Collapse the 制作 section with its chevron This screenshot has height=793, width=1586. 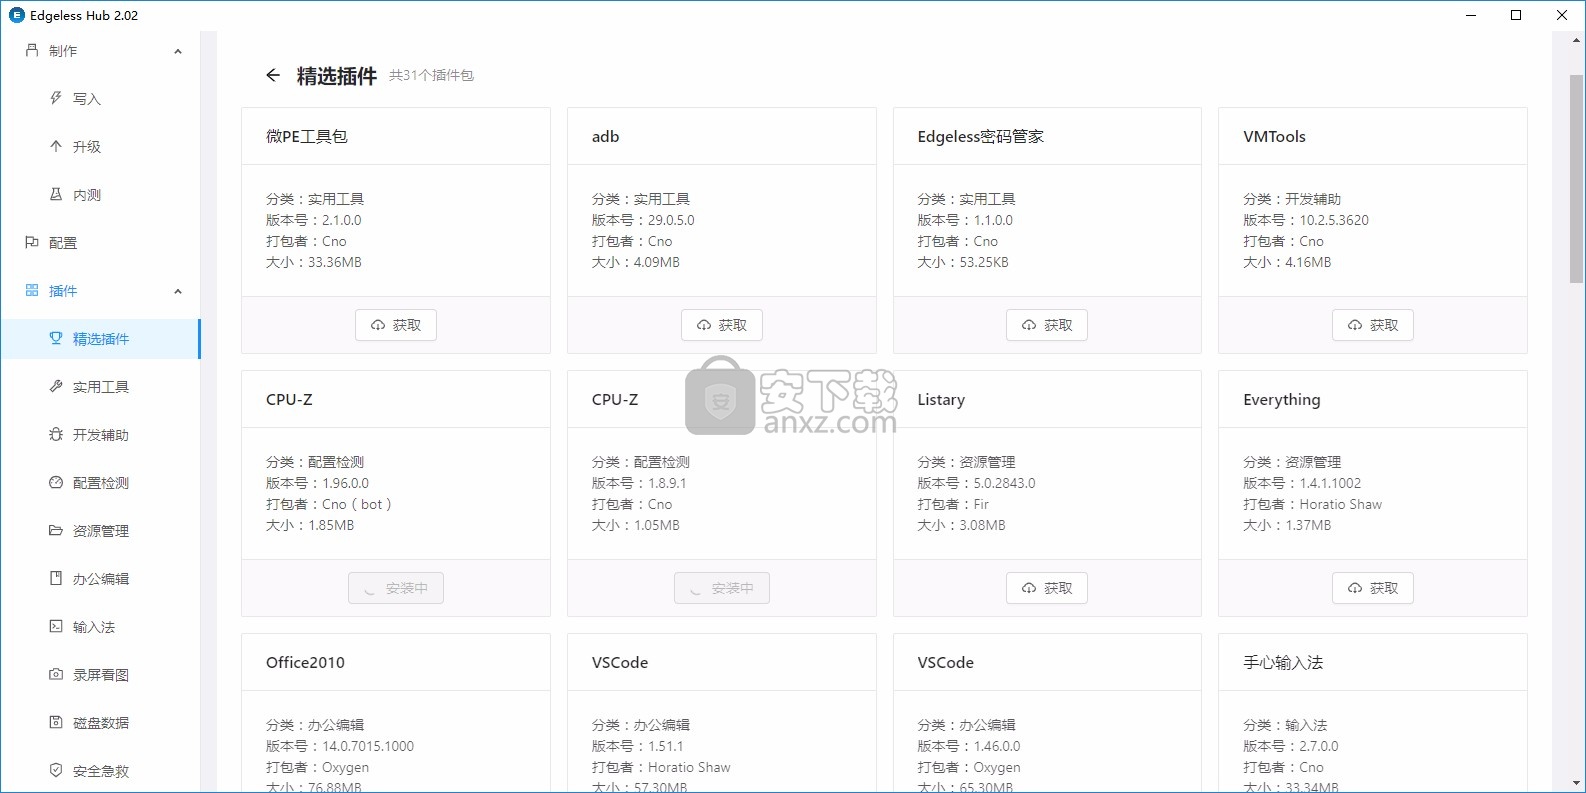click(x=178, y=51)
